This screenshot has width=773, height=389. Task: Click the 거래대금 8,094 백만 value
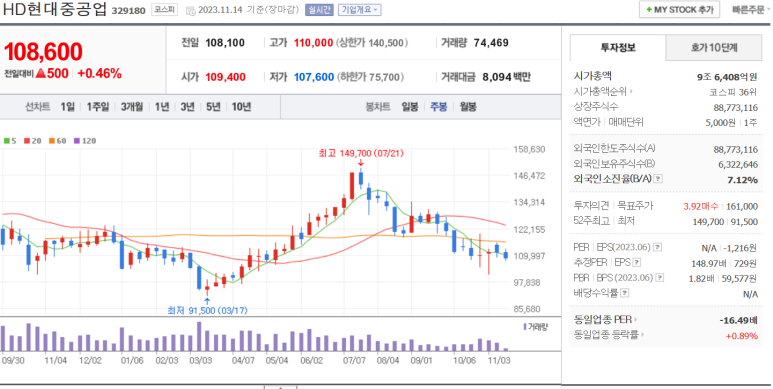click(506, 77)
